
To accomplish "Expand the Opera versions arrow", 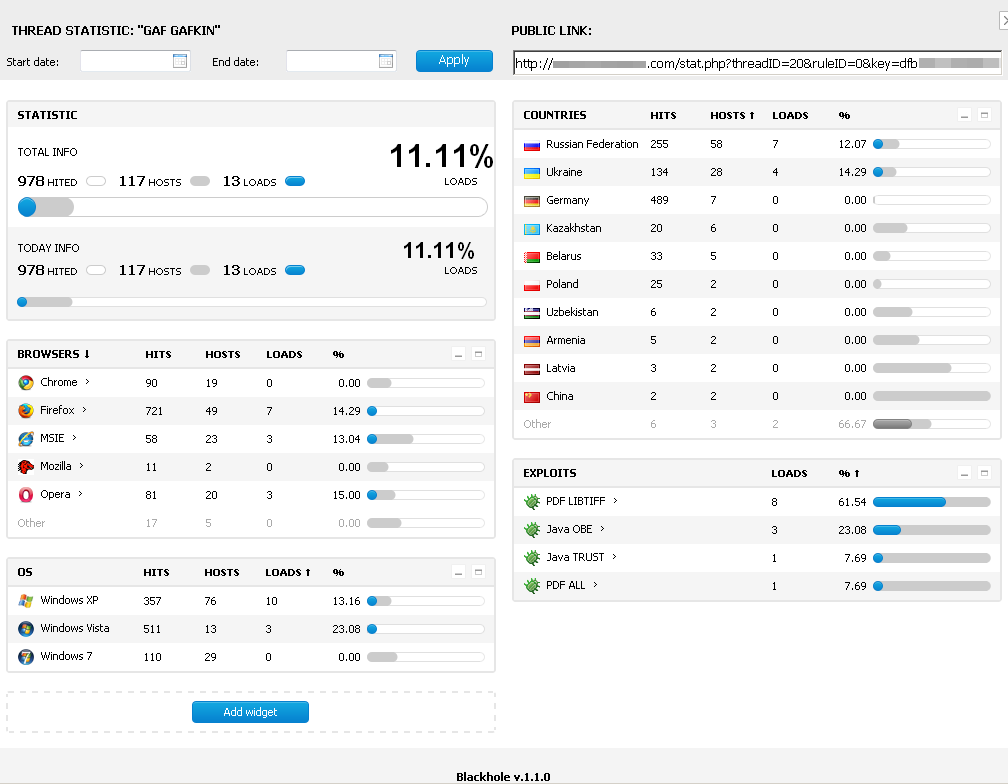I will click(80, 494).
